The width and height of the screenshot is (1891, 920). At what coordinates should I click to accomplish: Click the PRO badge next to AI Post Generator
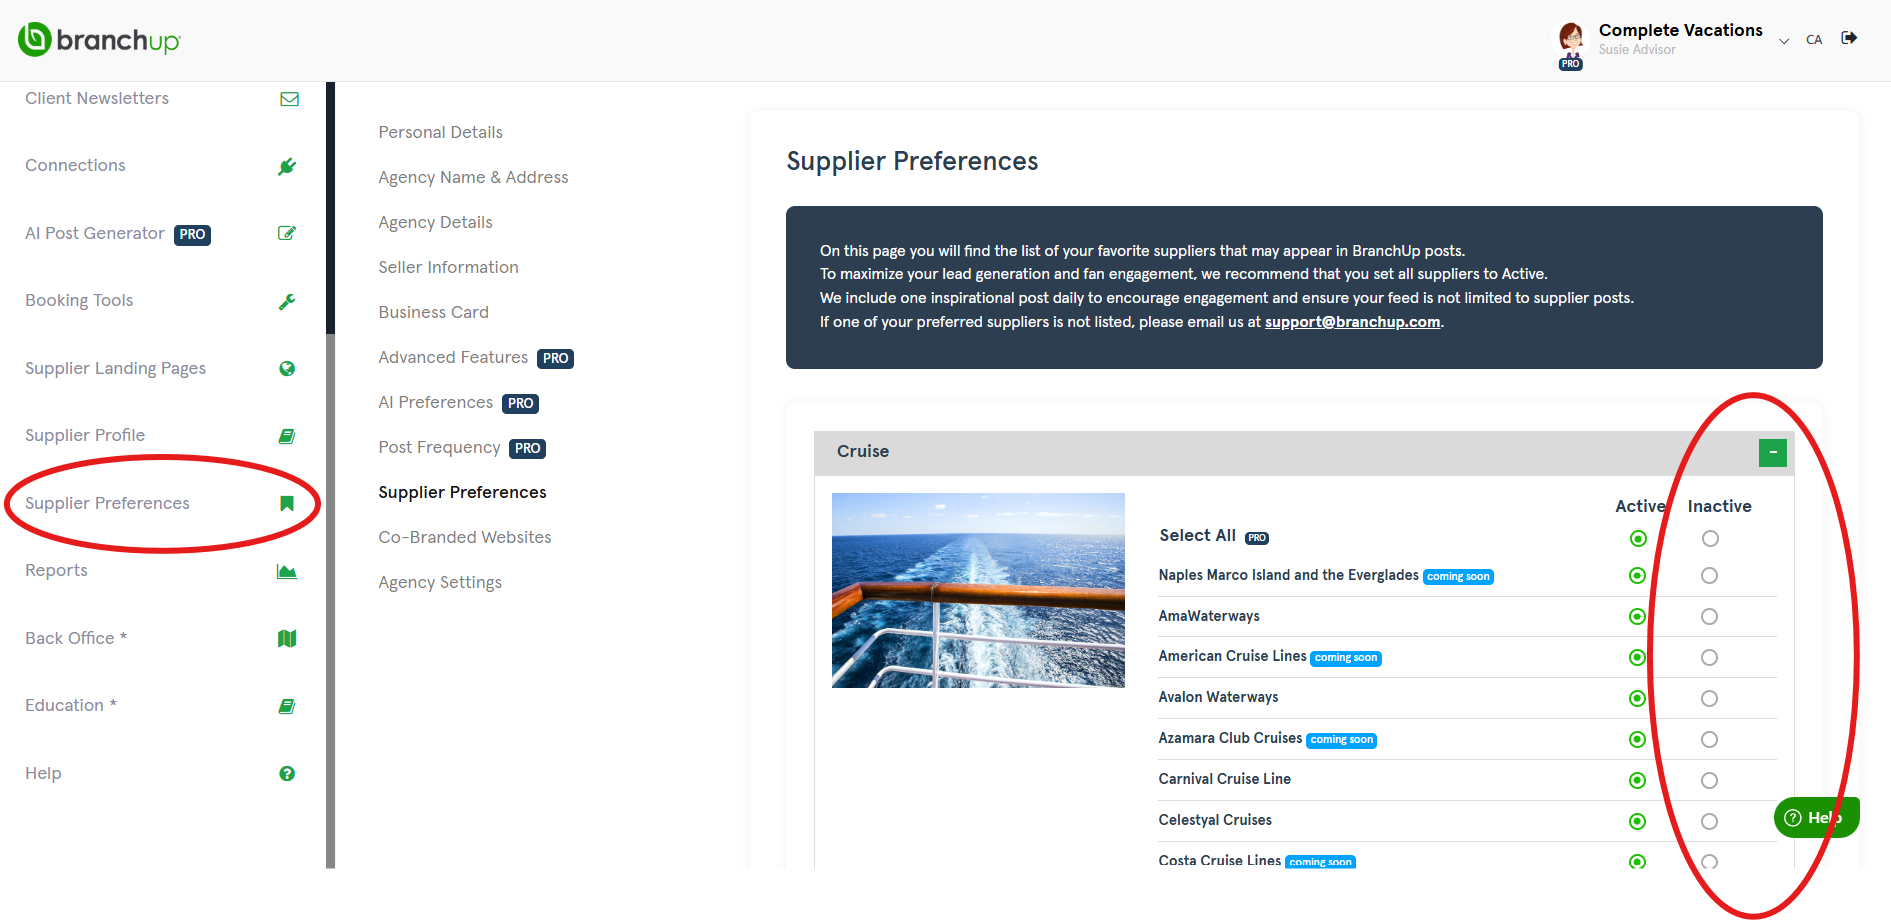click(x=192, y=235)
